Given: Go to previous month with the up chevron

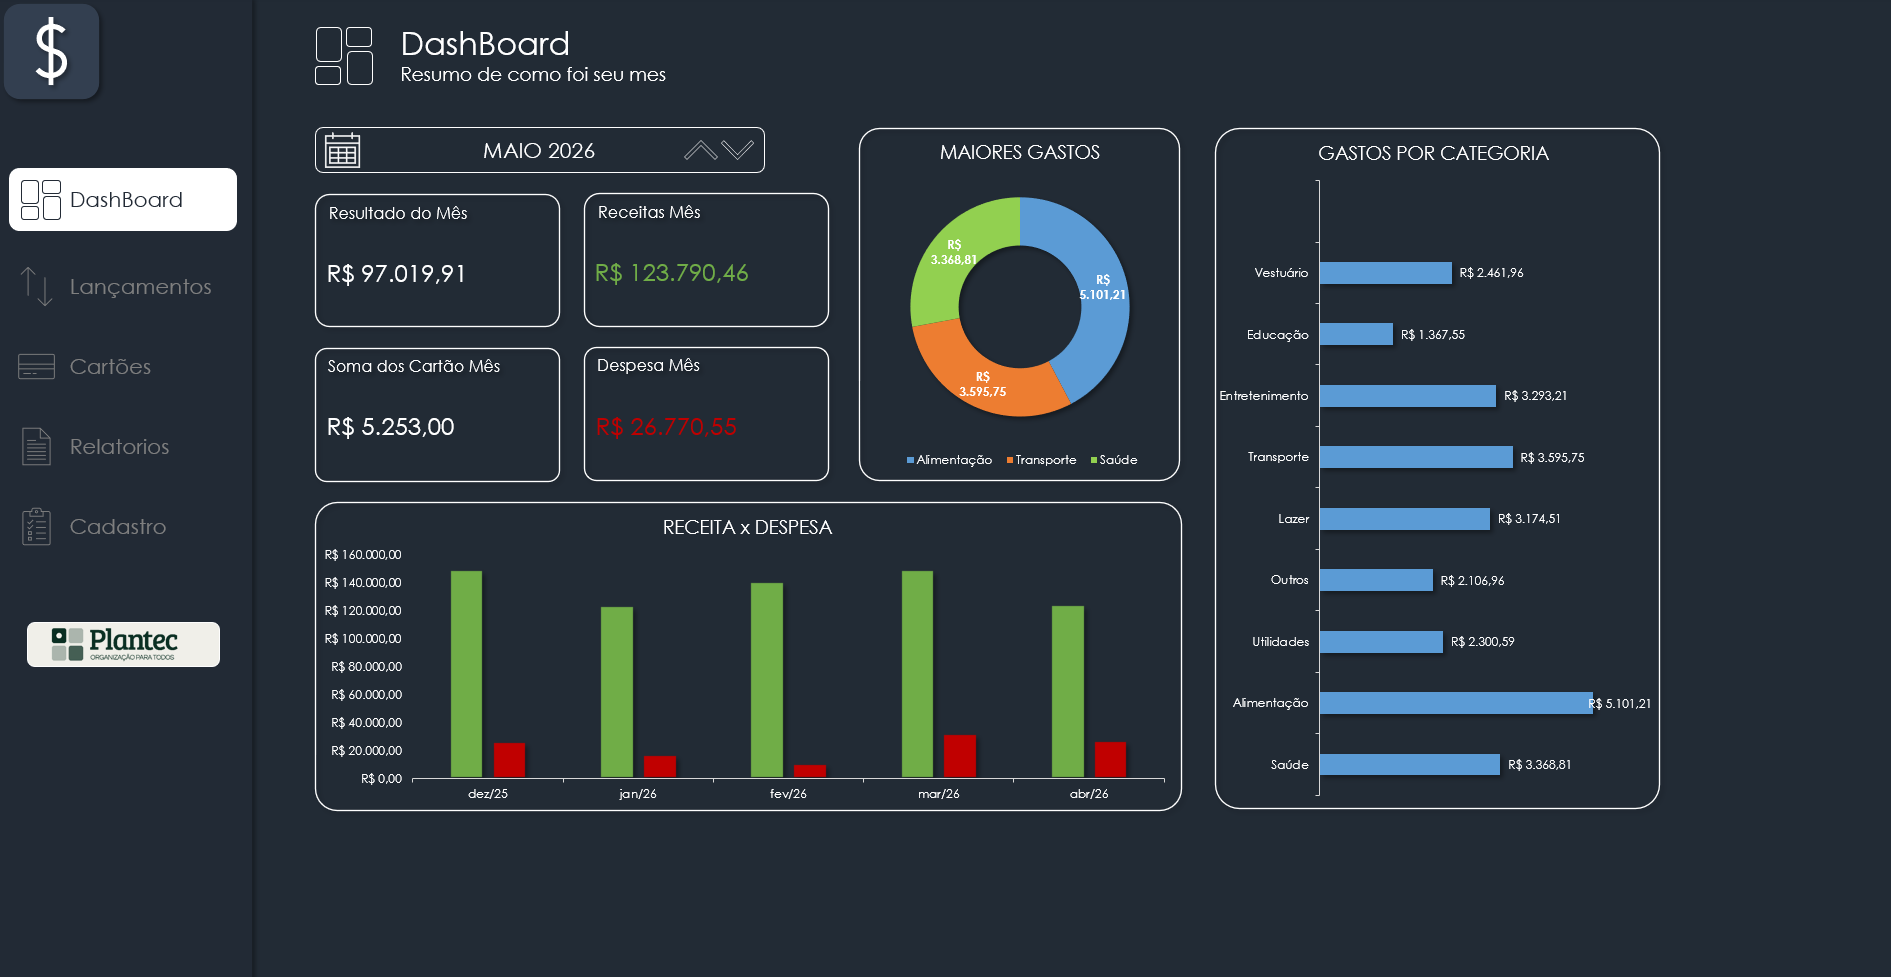Looking at the screenshot, I should [x=701, y=150].
